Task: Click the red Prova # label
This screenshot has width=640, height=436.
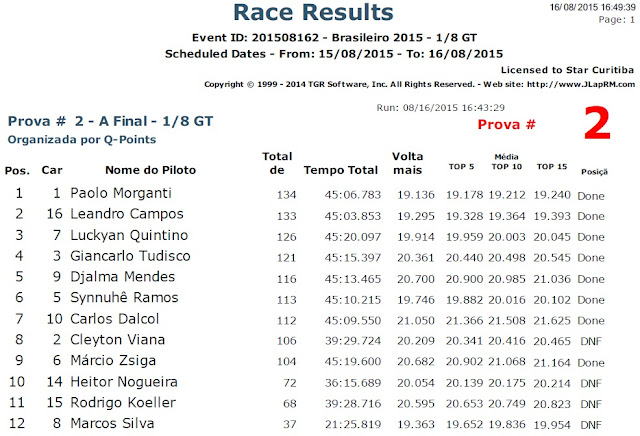Action: point(507,125)
